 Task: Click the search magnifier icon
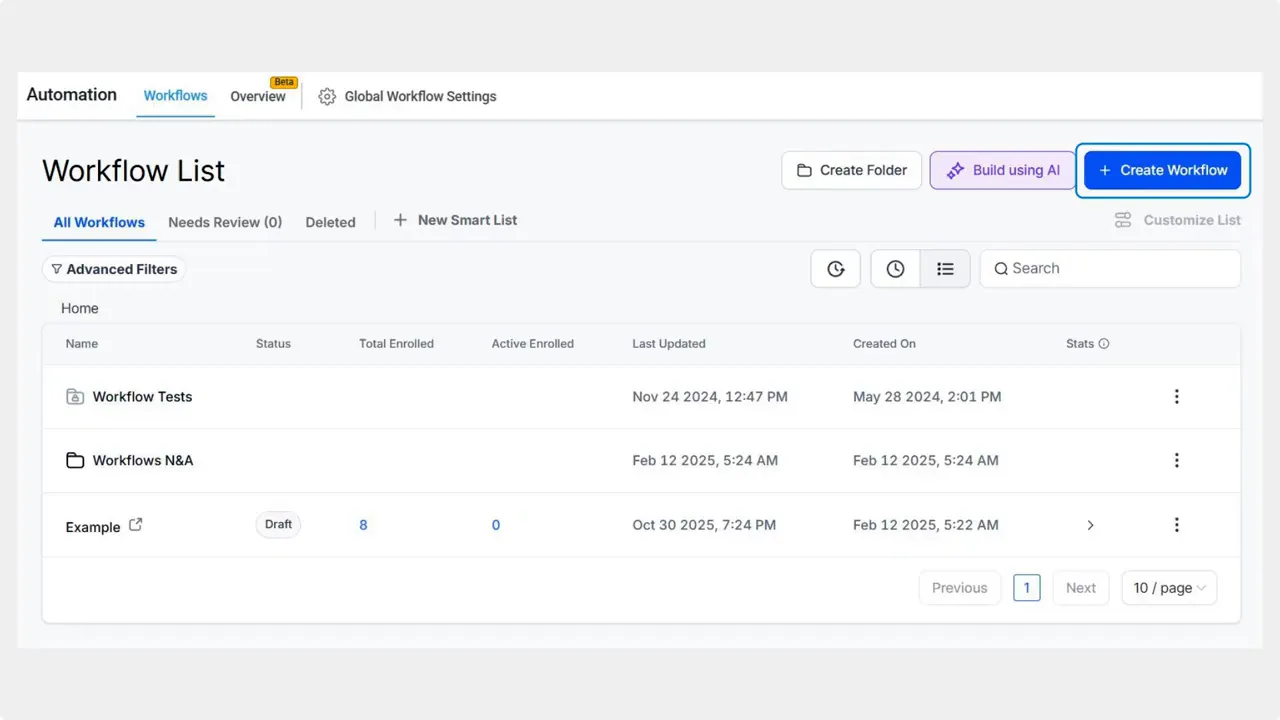(x=1001, y=268)
